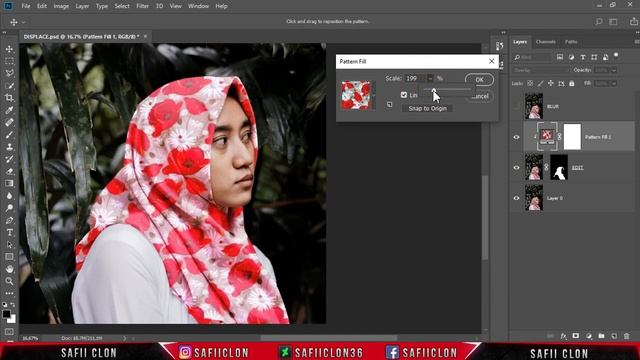Open the Edit Toolbar three-dots menu
This screenshot has width=640, height=360.
coord(9,293)
